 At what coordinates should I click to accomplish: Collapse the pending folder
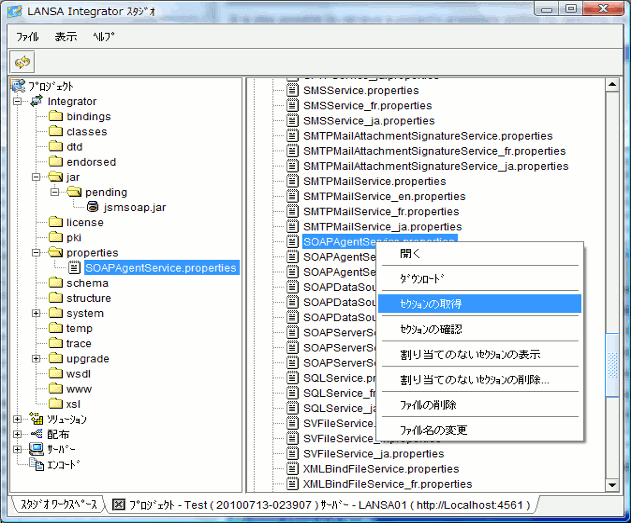click(x=55, y=192)
